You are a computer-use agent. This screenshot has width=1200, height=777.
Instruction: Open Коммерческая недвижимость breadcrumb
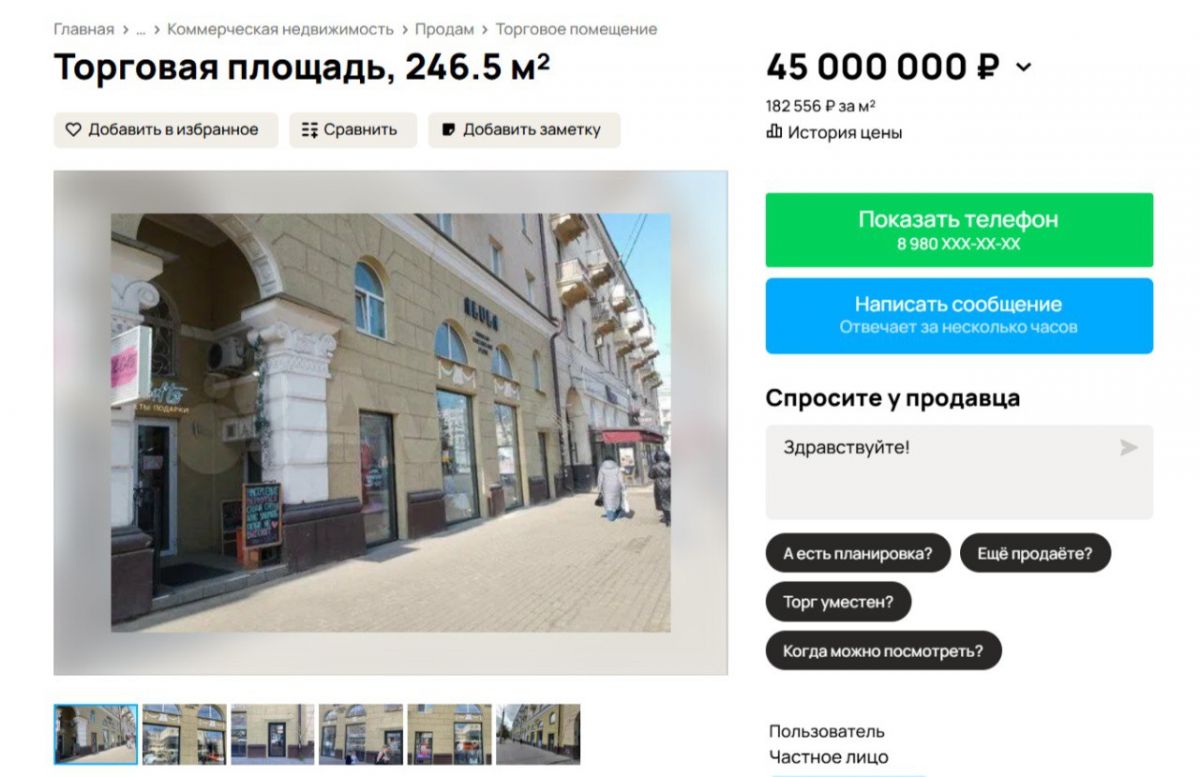click(281, 30)
